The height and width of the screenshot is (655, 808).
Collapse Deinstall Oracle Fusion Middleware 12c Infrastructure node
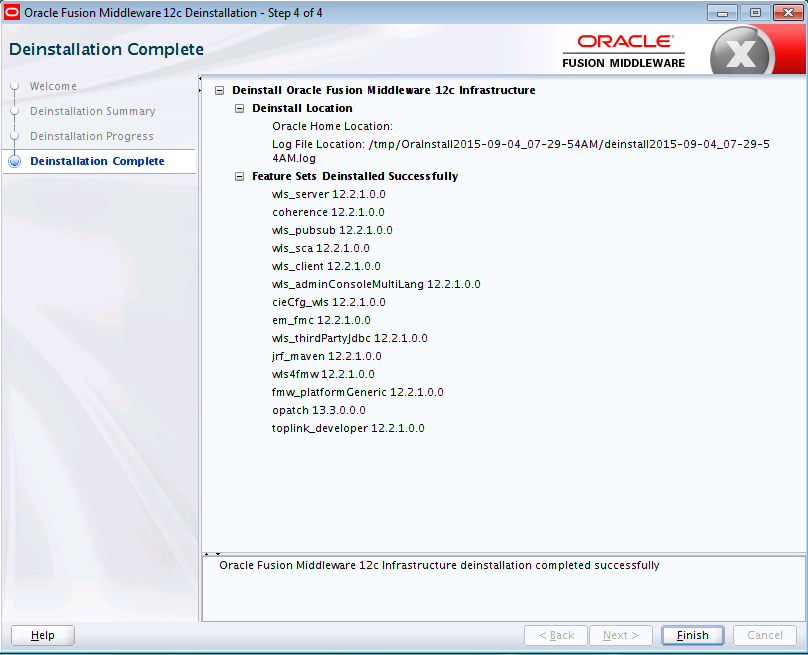coord(220,91)
